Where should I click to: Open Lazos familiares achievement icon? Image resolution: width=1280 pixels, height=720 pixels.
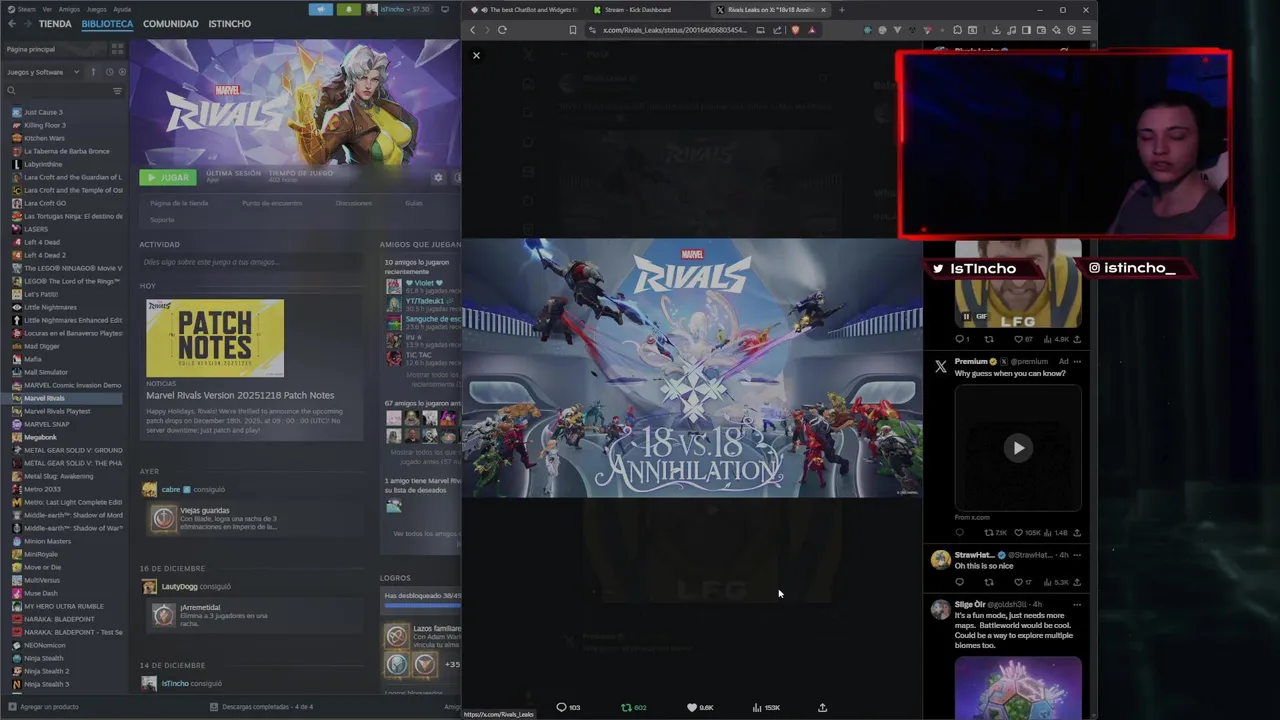tap(397, 635)
